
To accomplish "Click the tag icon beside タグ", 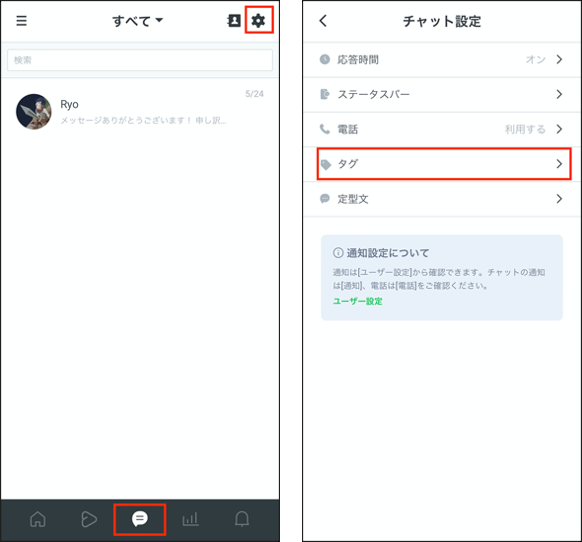I will (x=326, y=164).
